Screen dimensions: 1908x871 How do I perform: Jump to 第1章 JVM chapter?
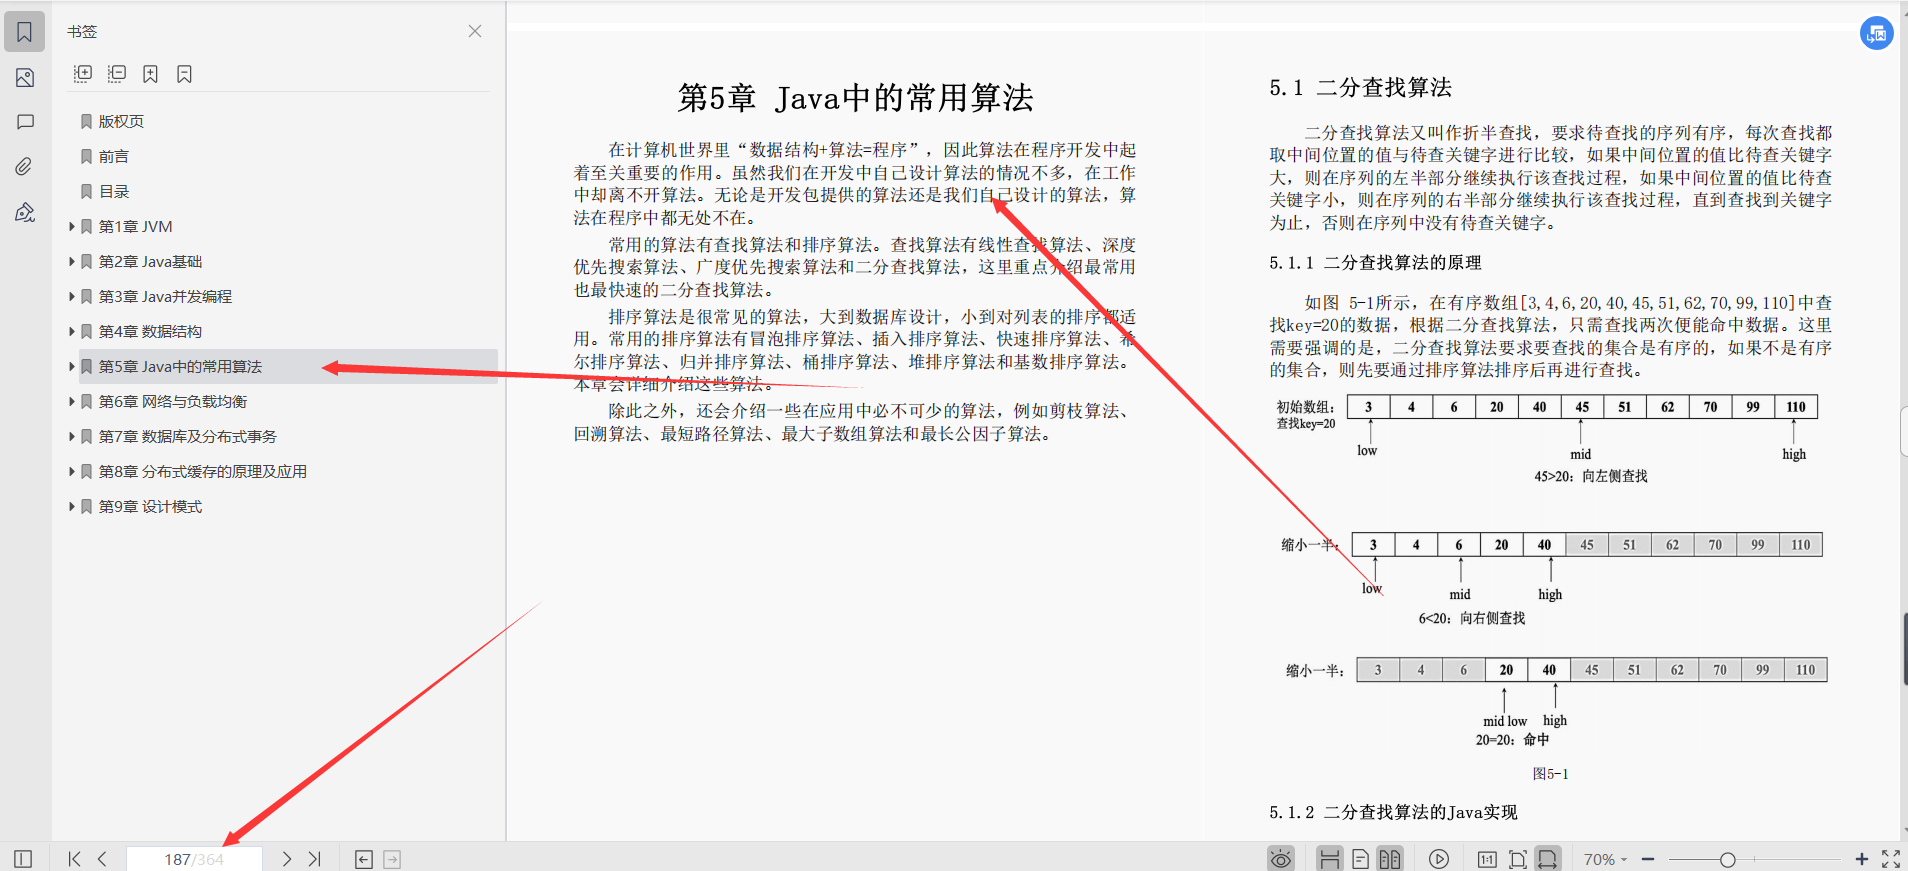pos(135,226)
